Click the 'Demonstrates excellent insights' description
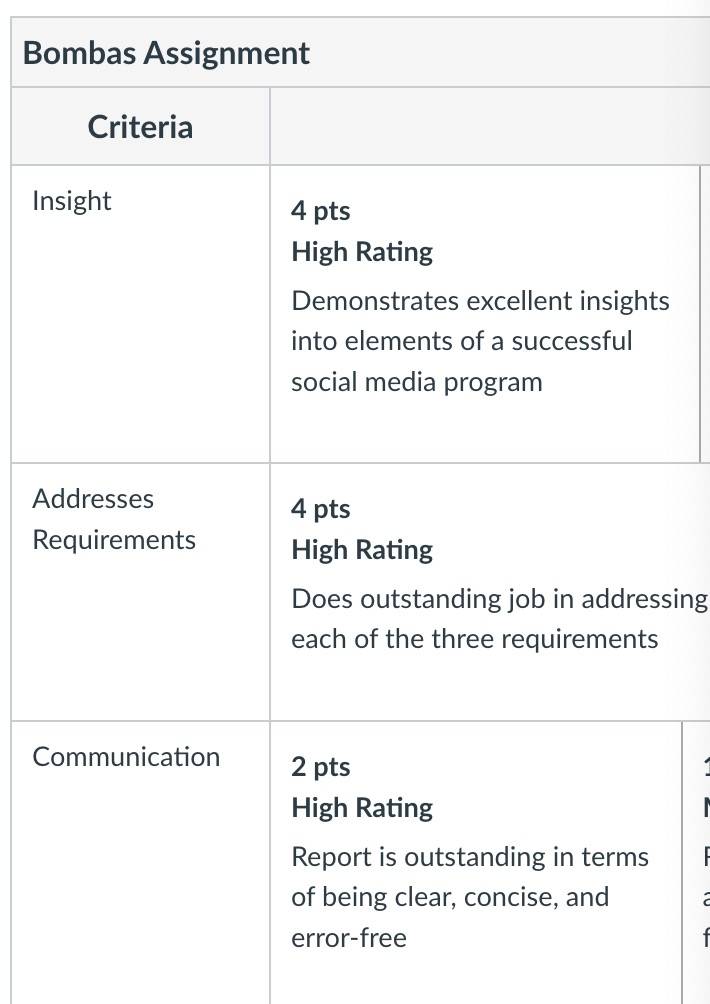The image size is (710, 1004). 480,300
